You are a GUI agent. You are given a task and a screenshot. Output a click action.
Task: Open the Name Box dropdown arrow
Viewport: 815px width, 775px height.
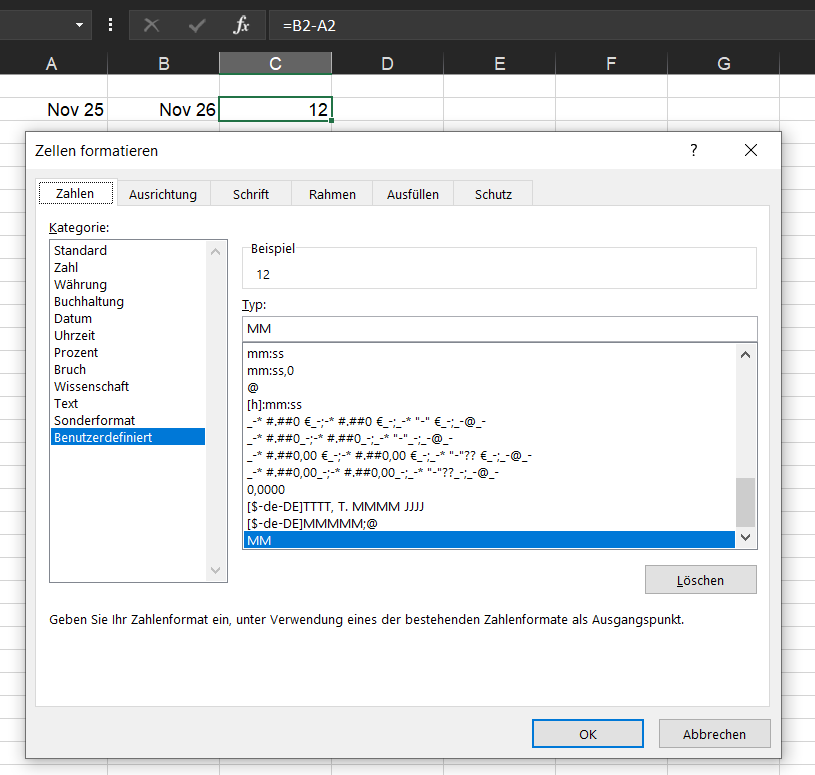tap(79, 25)
